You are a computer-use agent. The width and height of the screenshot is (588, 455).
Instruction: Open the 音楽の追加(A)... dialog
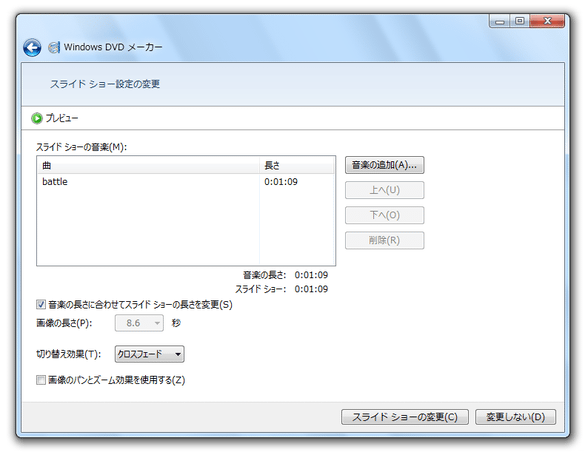tap(384, 165)
